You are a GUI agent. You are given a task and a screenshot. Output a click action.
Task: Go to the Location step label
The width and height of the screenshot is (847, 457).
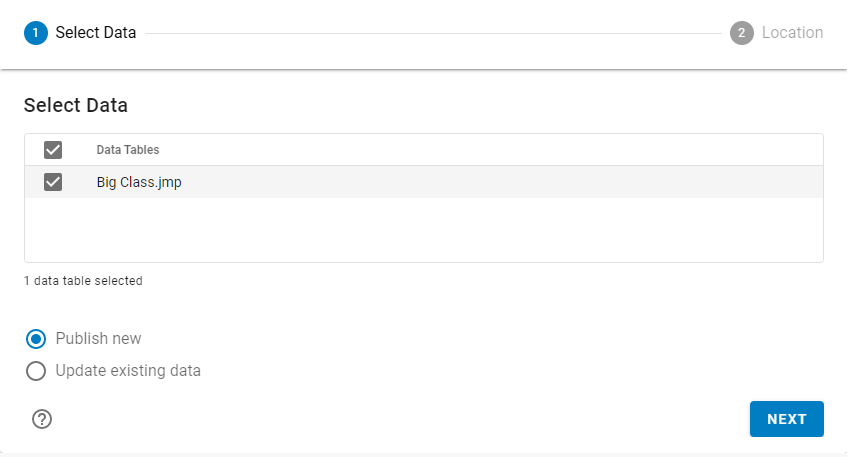(x=792, y=33)
